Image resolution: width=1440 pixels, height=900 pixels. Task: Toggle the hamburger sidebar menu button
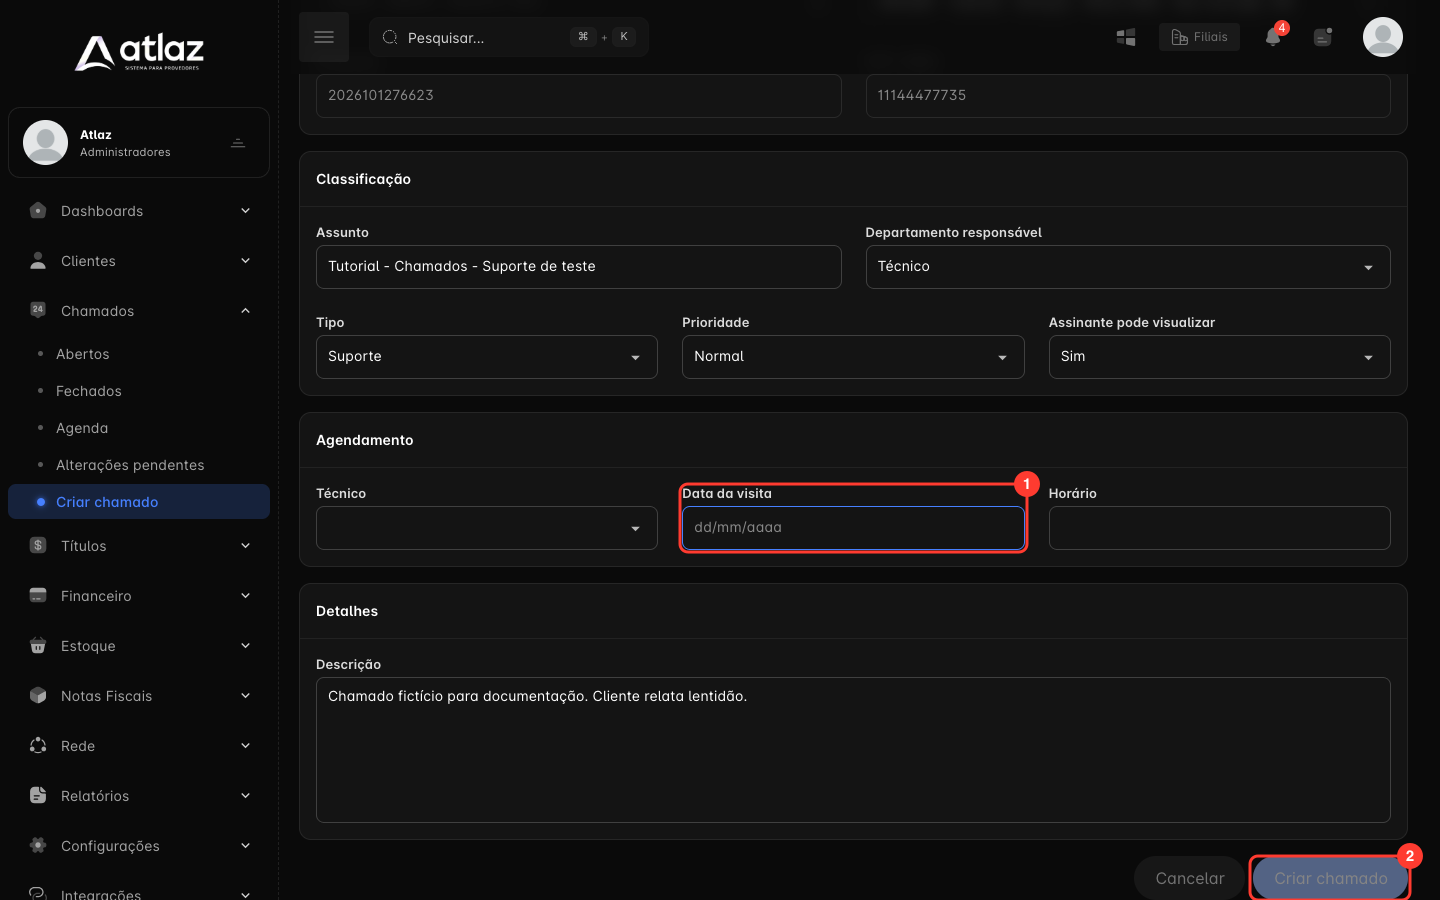(324, 37)
